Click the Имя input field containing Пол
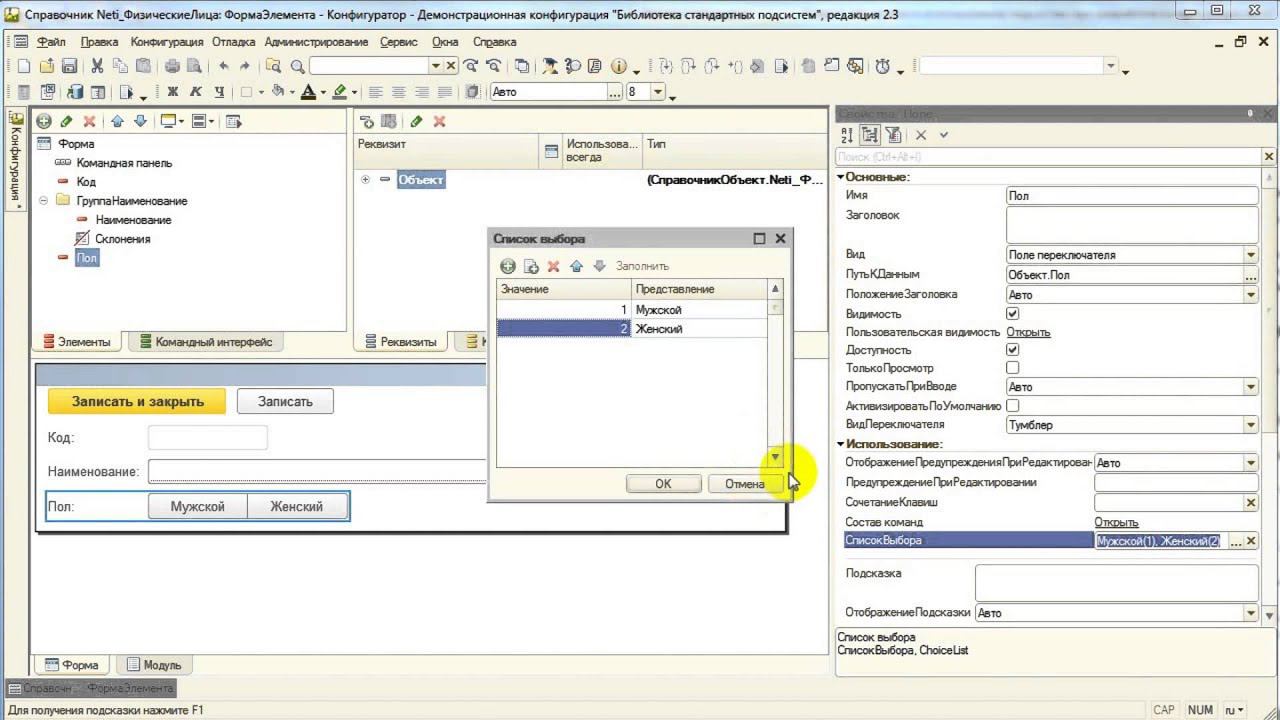1280x720 pixels. (1132, 196)
